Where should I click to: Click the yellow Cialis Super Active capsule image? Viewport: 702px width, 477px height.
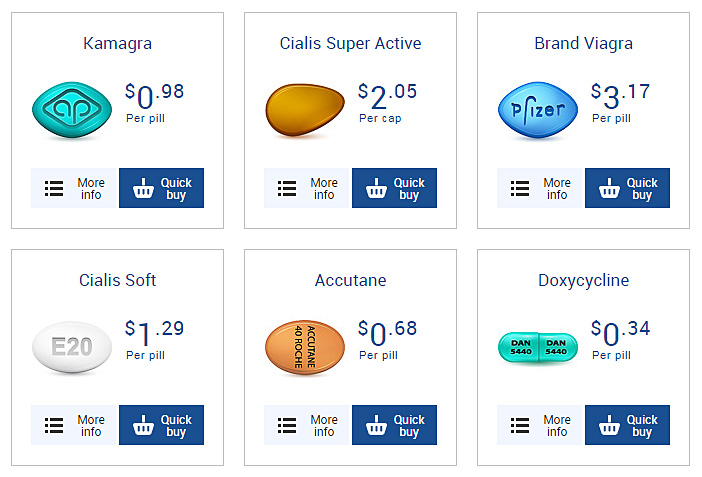tap(305, 110)
